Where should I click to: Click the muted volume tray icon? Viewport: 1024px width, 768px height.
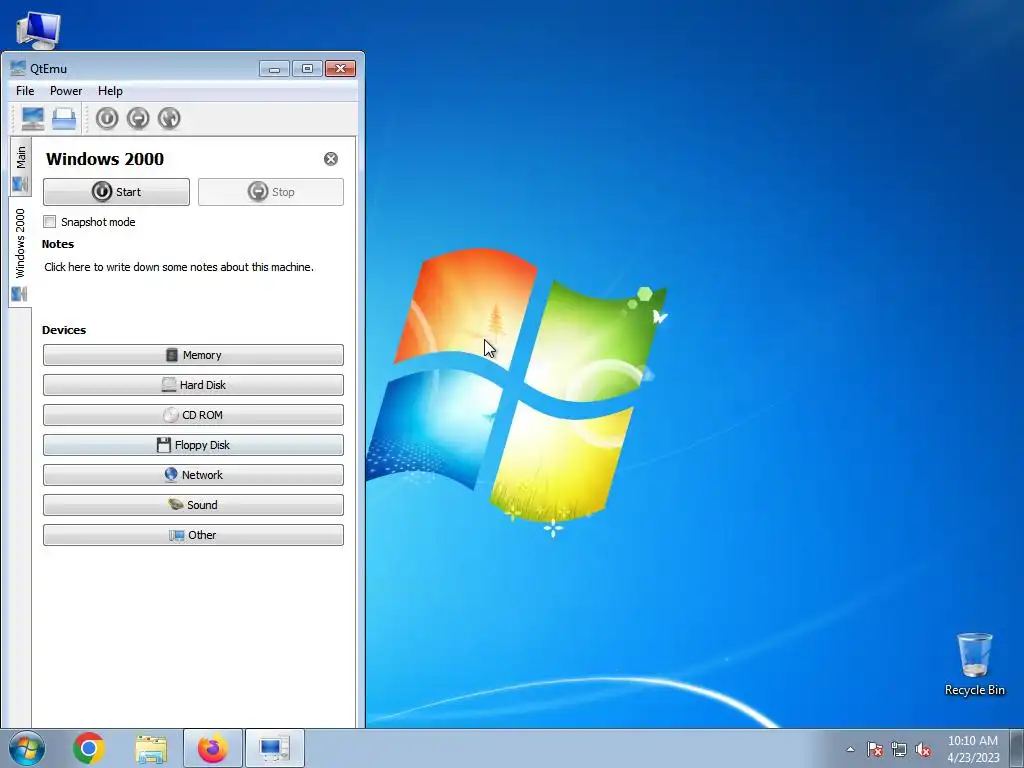[923, 749]
